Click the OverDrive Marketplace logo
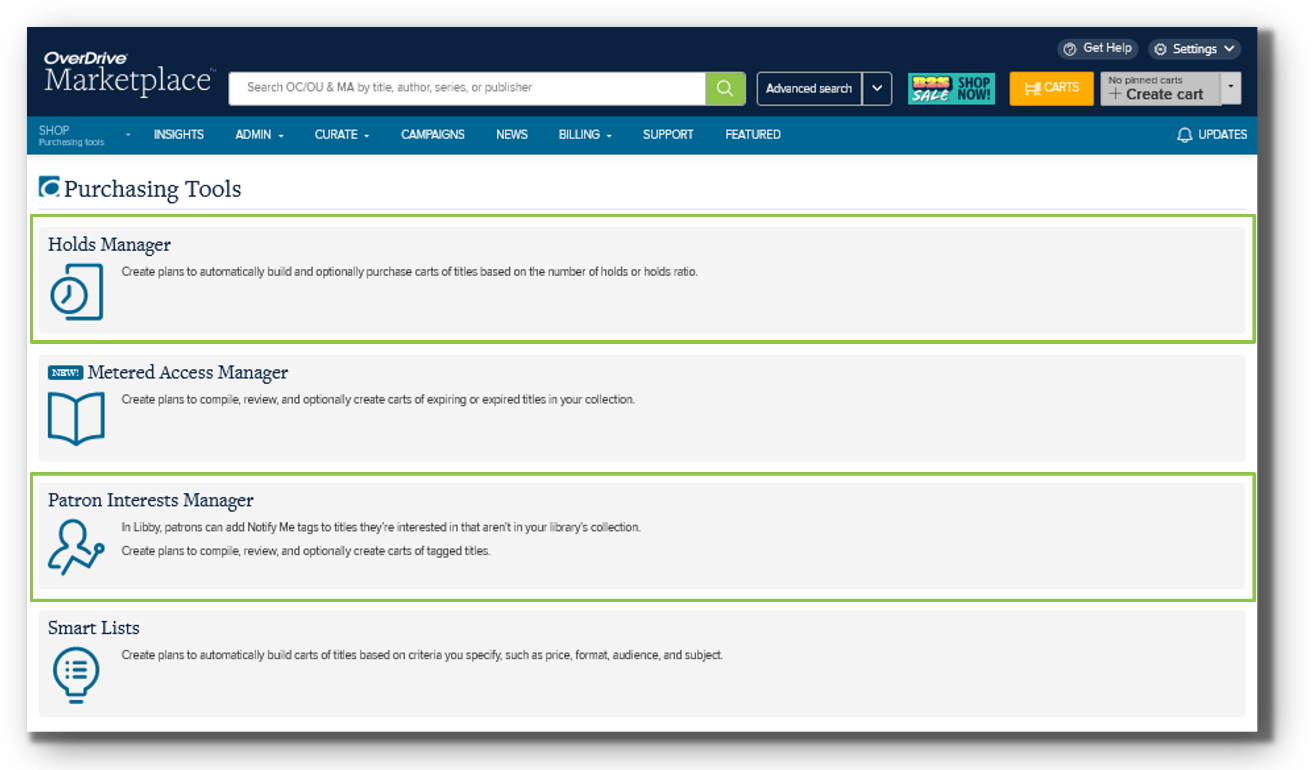The height and width of the screenshot is (770, 1313). [x=128, y=74]
